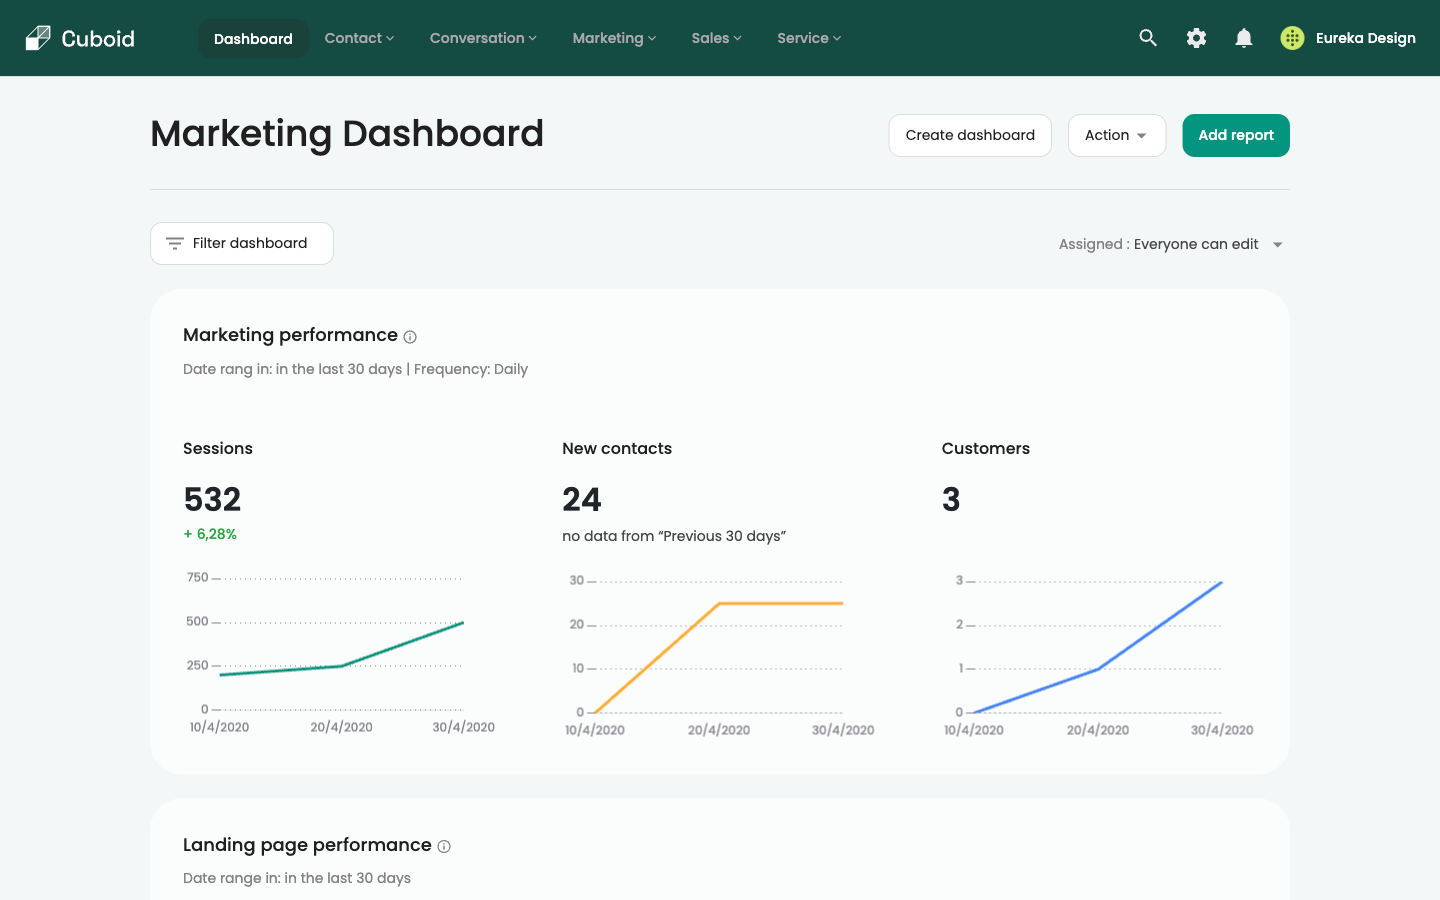The image size is (1440, 900).
Task: Open the Action dropdown
Action: click(x=1116, y=135)
